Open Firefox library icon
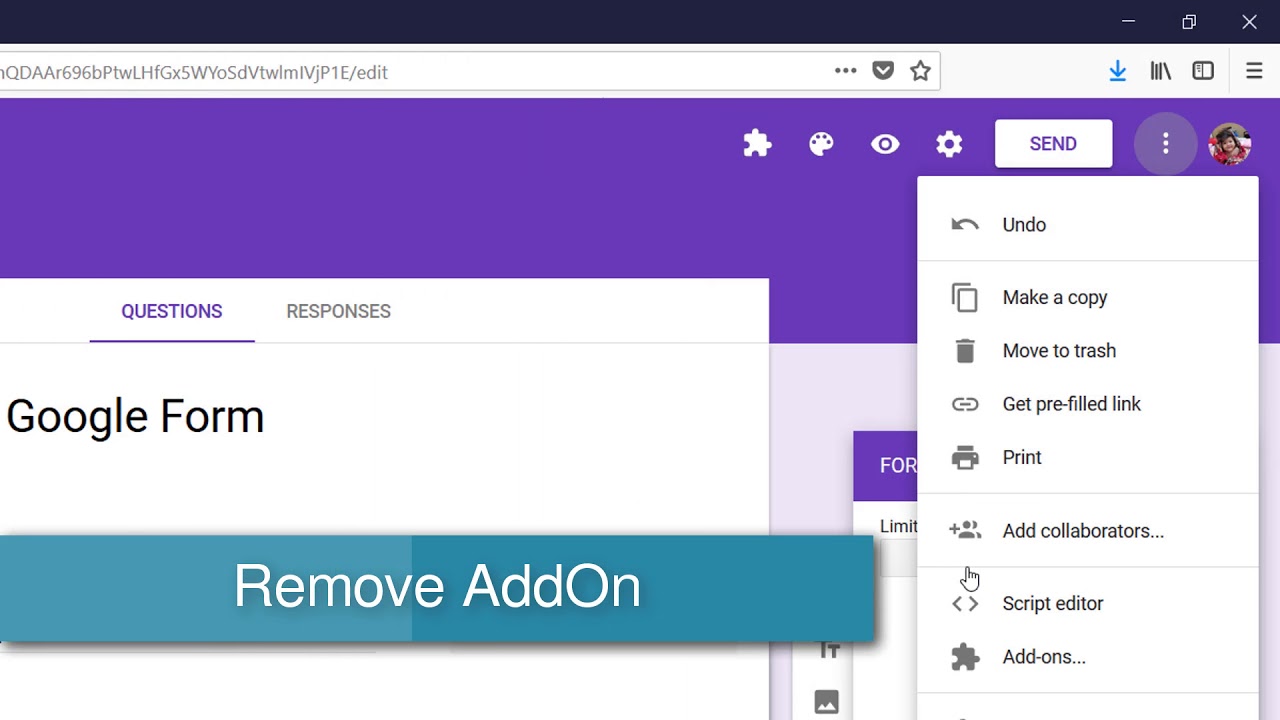 [1161, 71]
